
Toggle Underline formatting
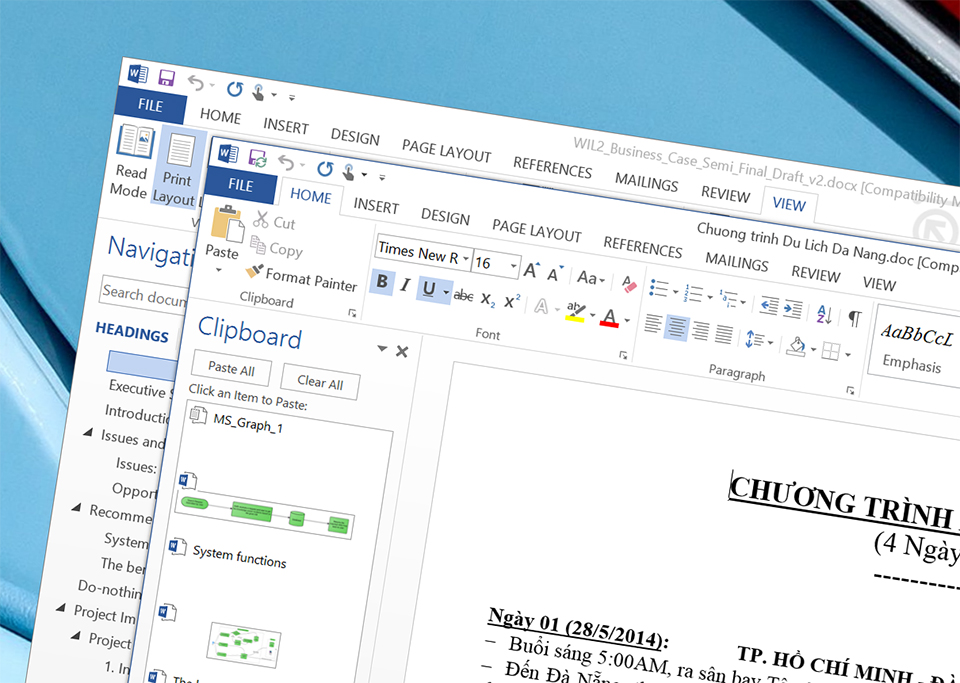(429, 289)
